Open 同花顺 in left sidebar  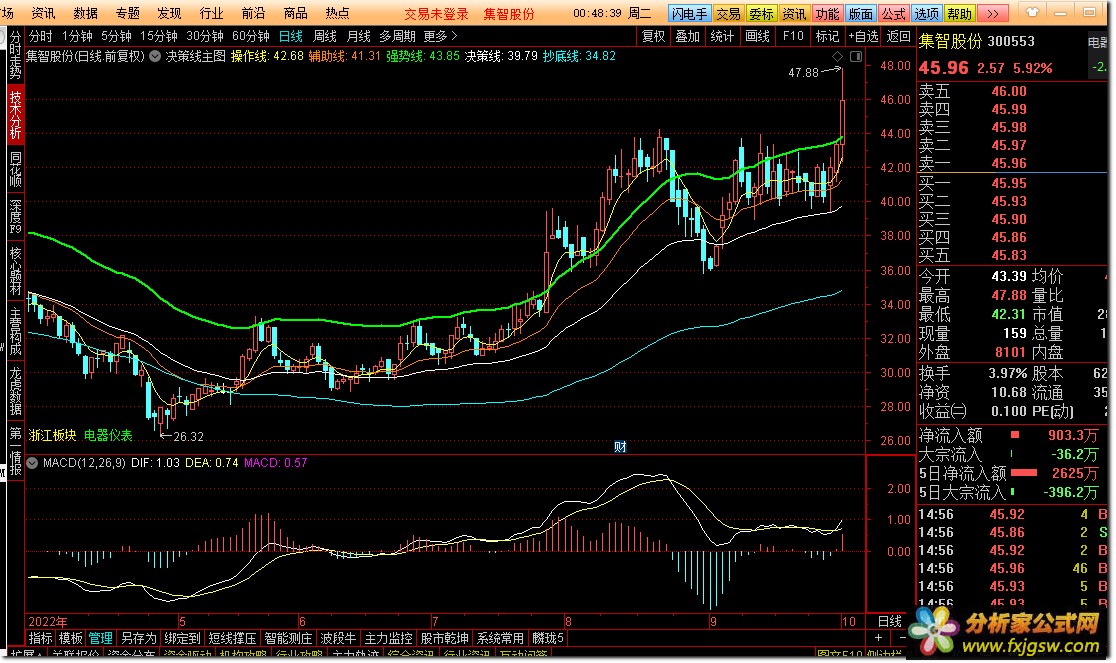point(15,169)
